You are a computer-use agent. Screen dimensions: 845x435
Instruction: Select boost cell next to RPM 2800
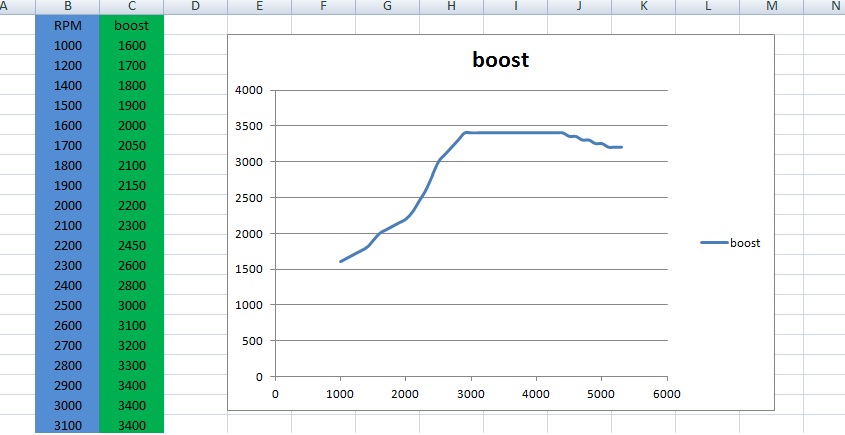(x=131, y=365)
